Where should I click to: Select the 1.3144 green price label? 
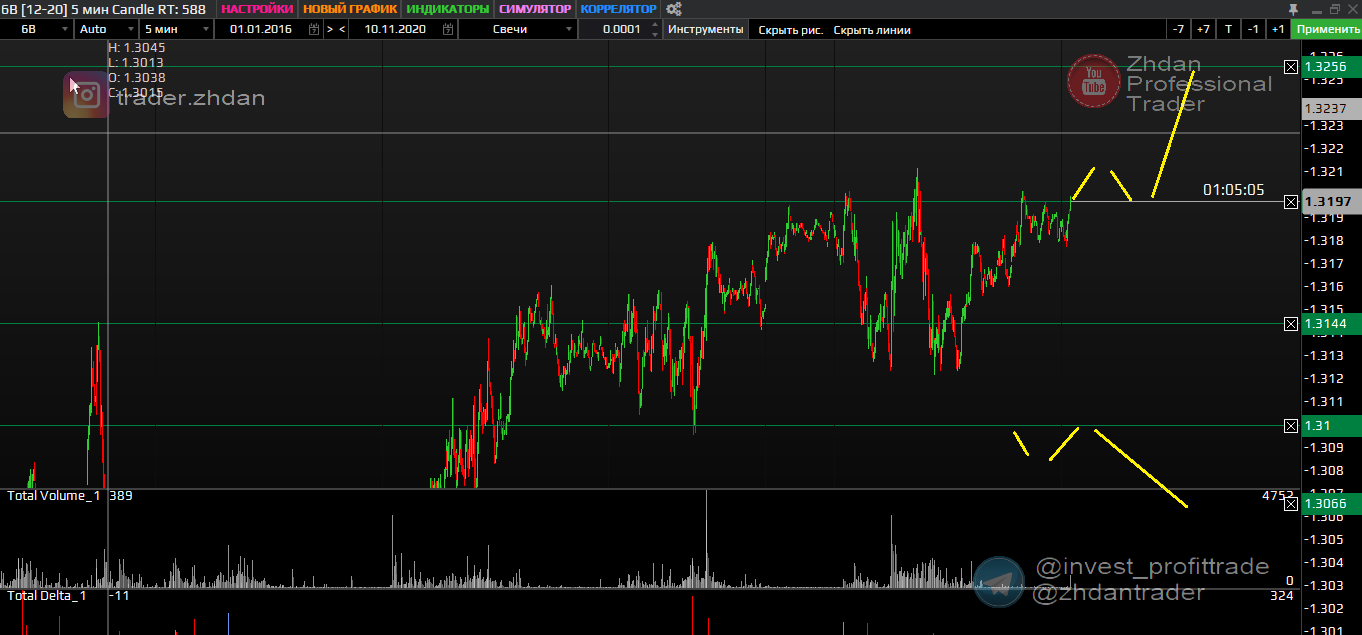(1330, 324)
